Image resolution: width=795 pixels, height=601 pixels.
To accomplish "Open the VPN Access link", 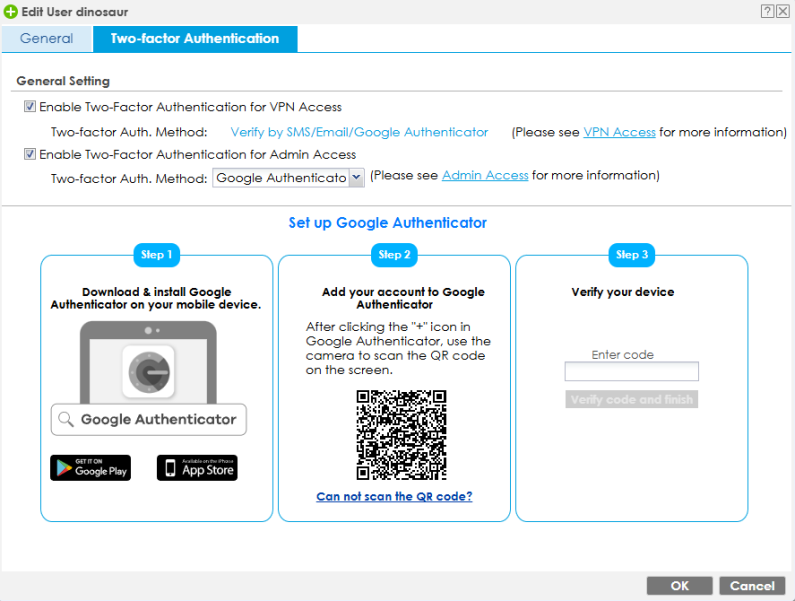I will click(x=619, y=132).
